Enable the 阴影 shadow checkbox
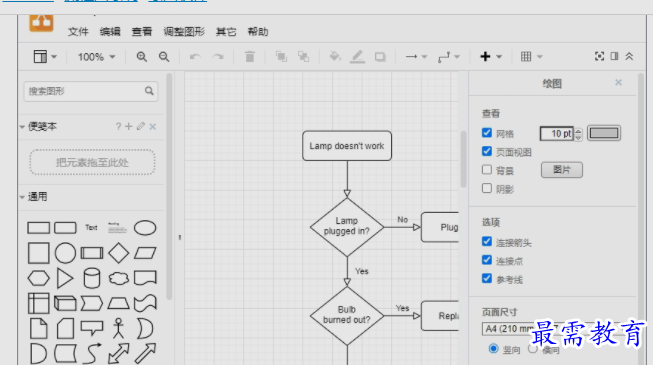Image resolution: width=653 pixels, height=365 pixels. 486,188
